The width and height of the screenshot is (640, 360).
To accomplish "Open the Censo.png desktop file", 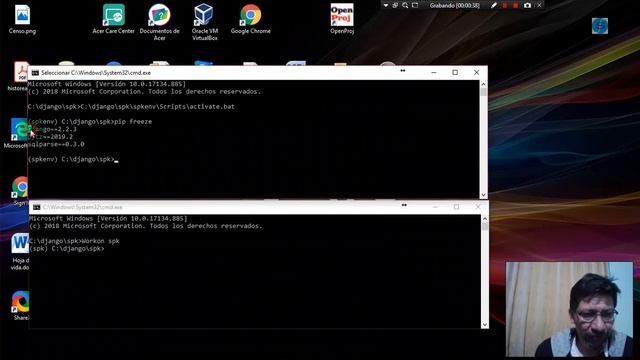I will [22, 19].
